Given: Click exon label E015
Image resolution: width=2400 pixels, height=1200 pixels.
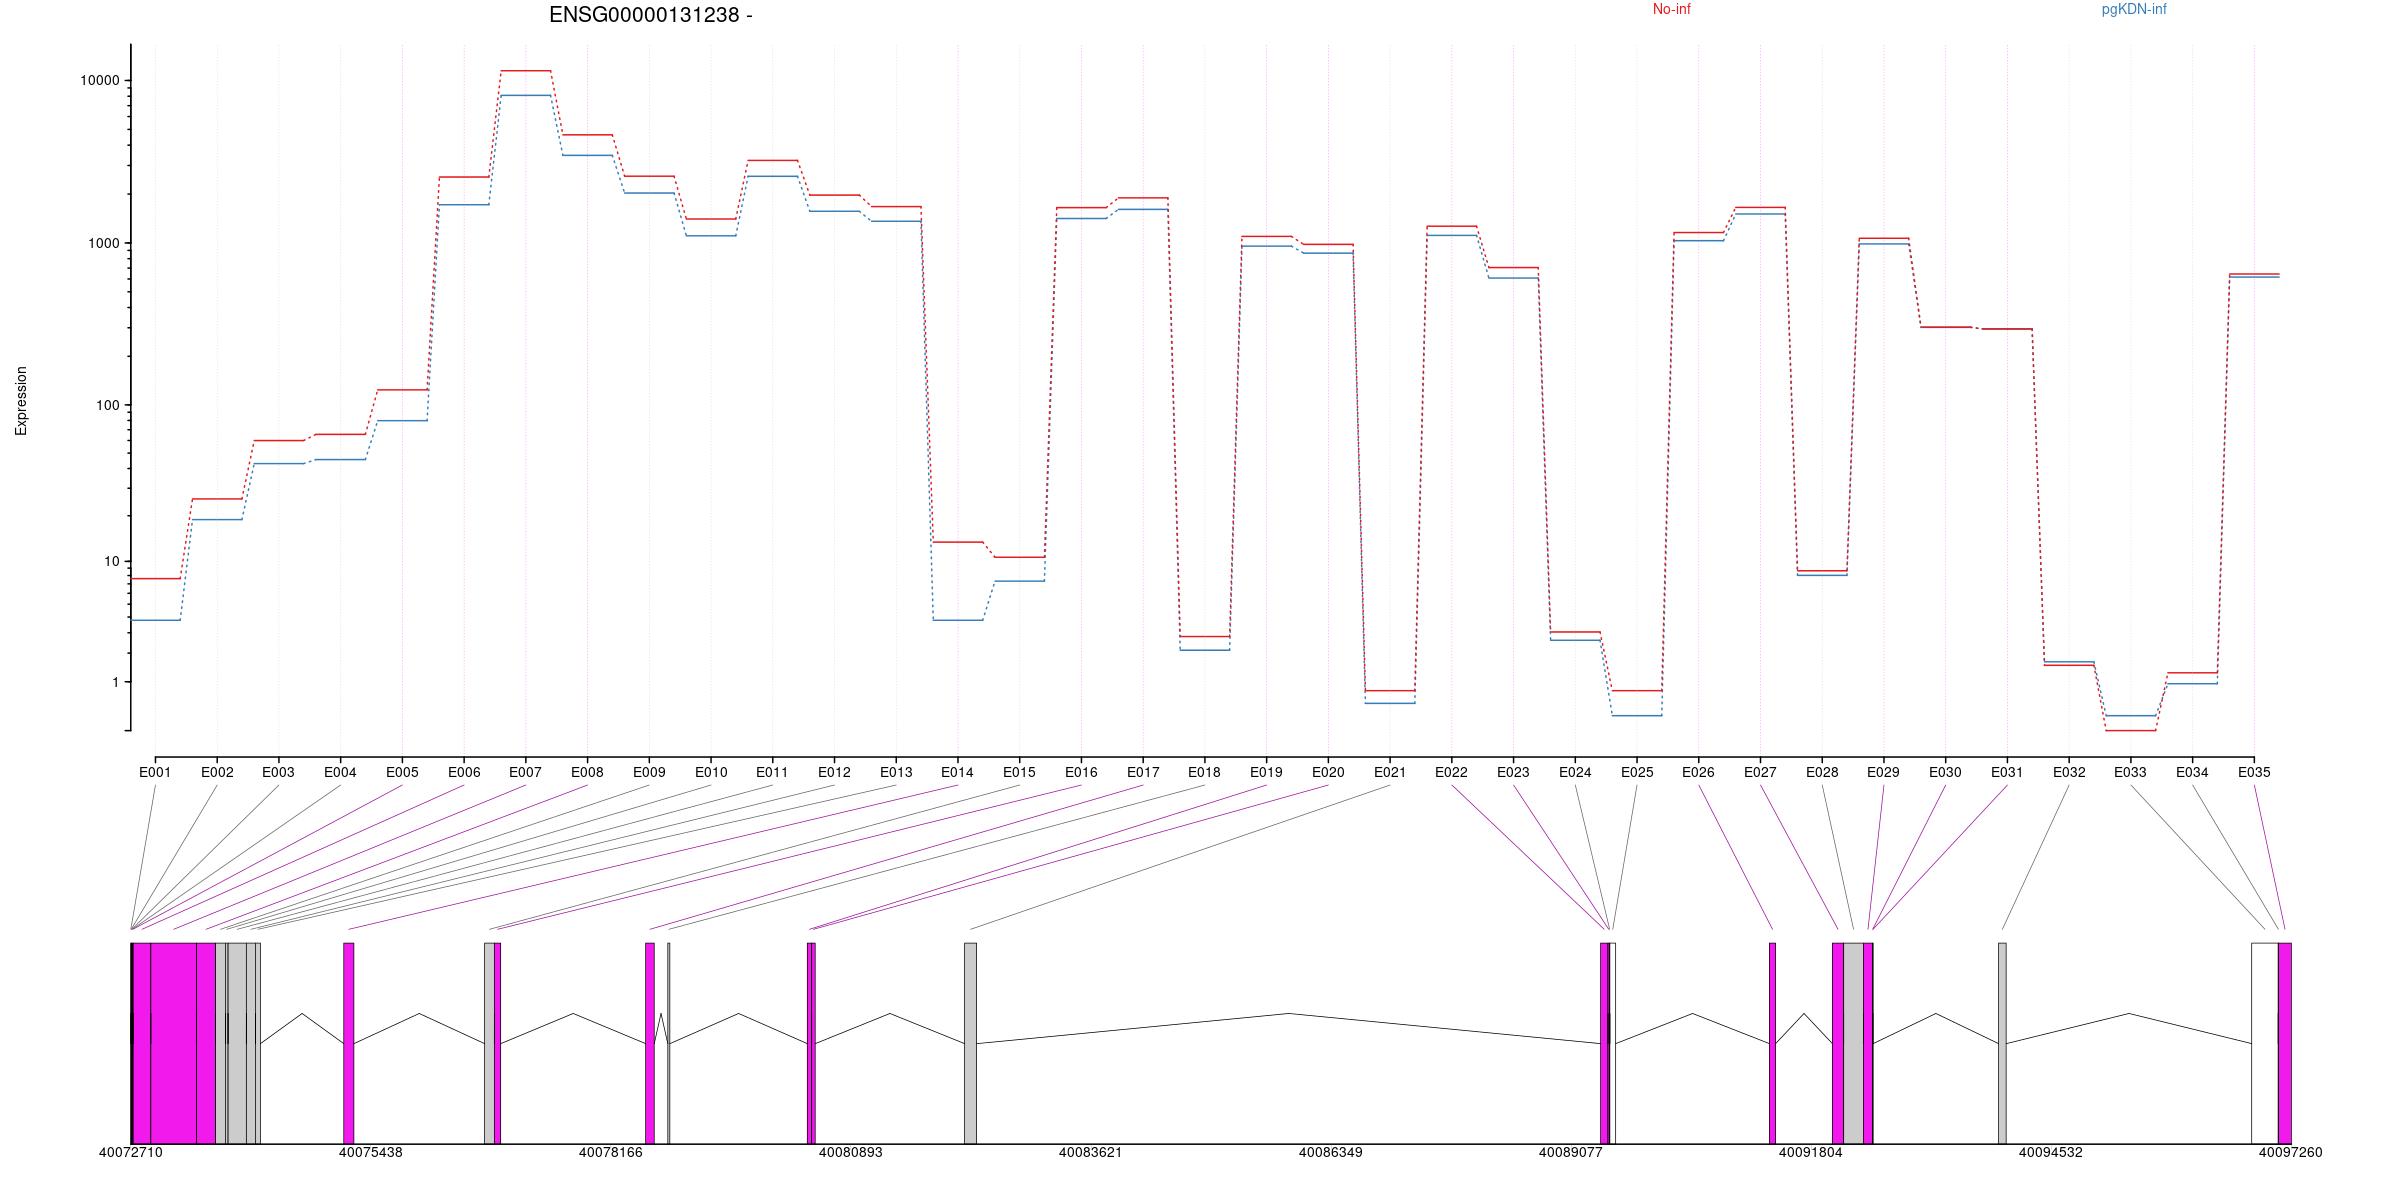Looking at the screenshot, I should coord(1019,772).
